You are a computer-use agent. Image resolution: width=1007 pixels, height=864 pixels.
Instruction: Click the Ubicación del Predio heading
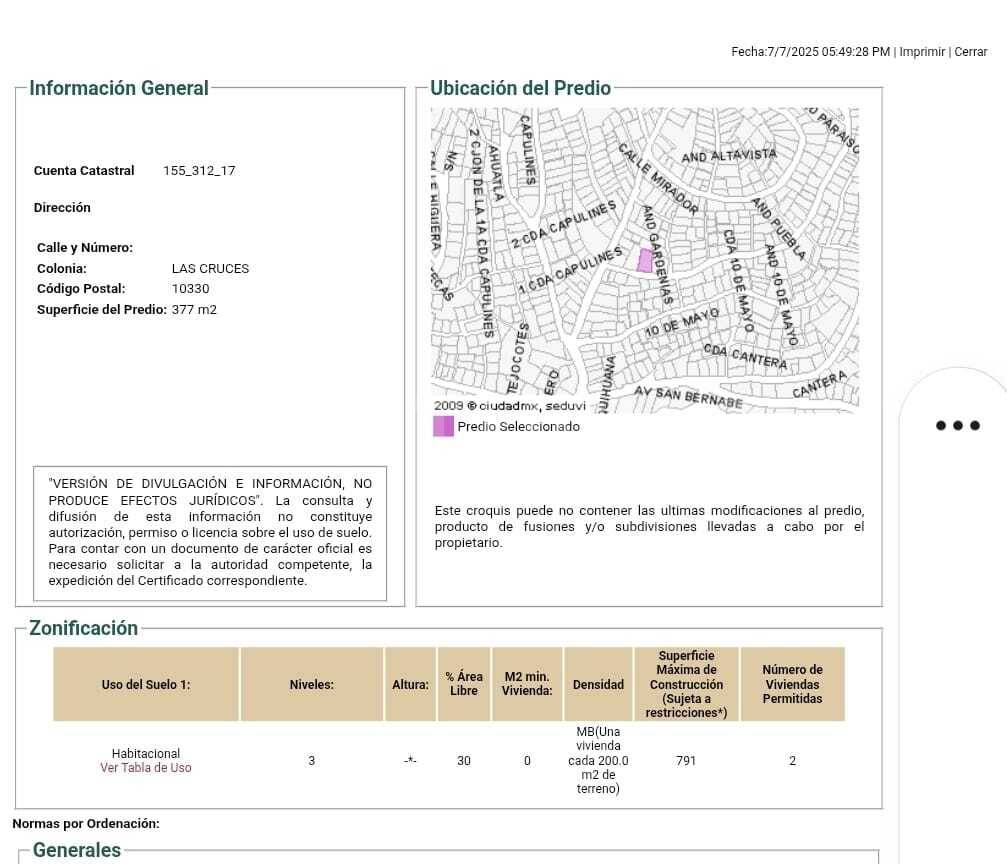[x=520, y=88]
